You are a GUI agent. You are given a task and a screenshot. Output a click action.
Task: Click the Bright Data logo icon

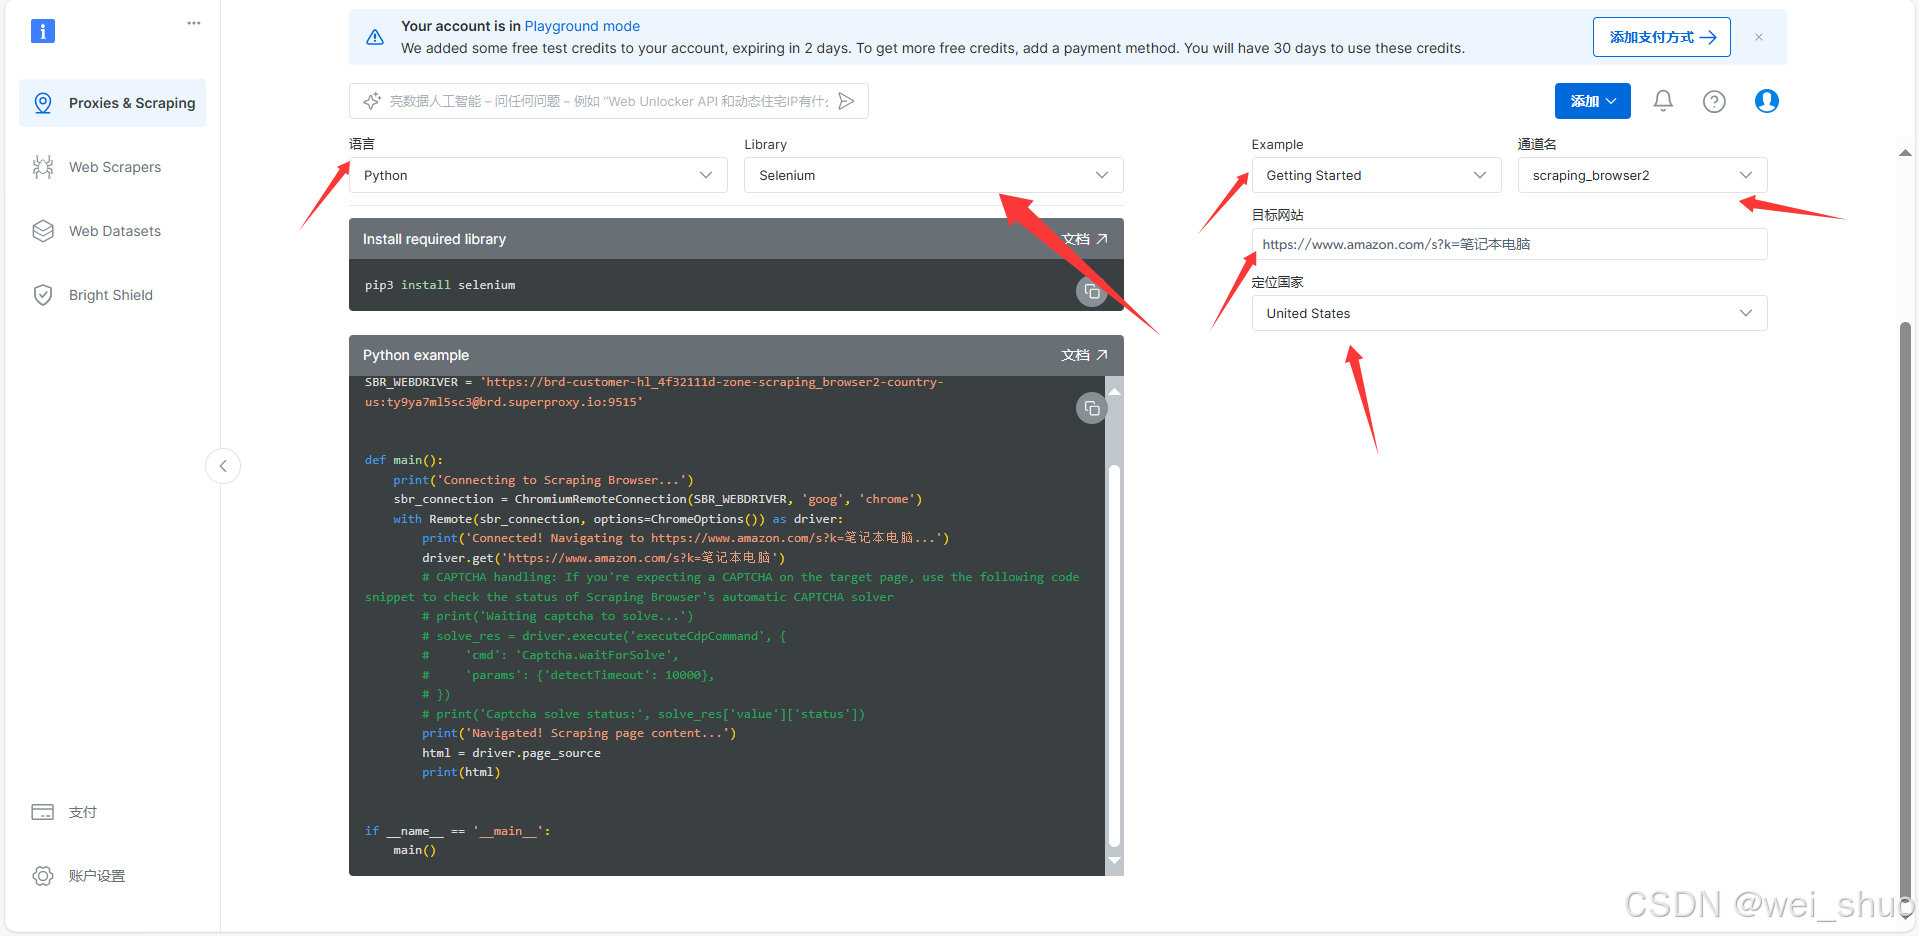tap(43, 31)
